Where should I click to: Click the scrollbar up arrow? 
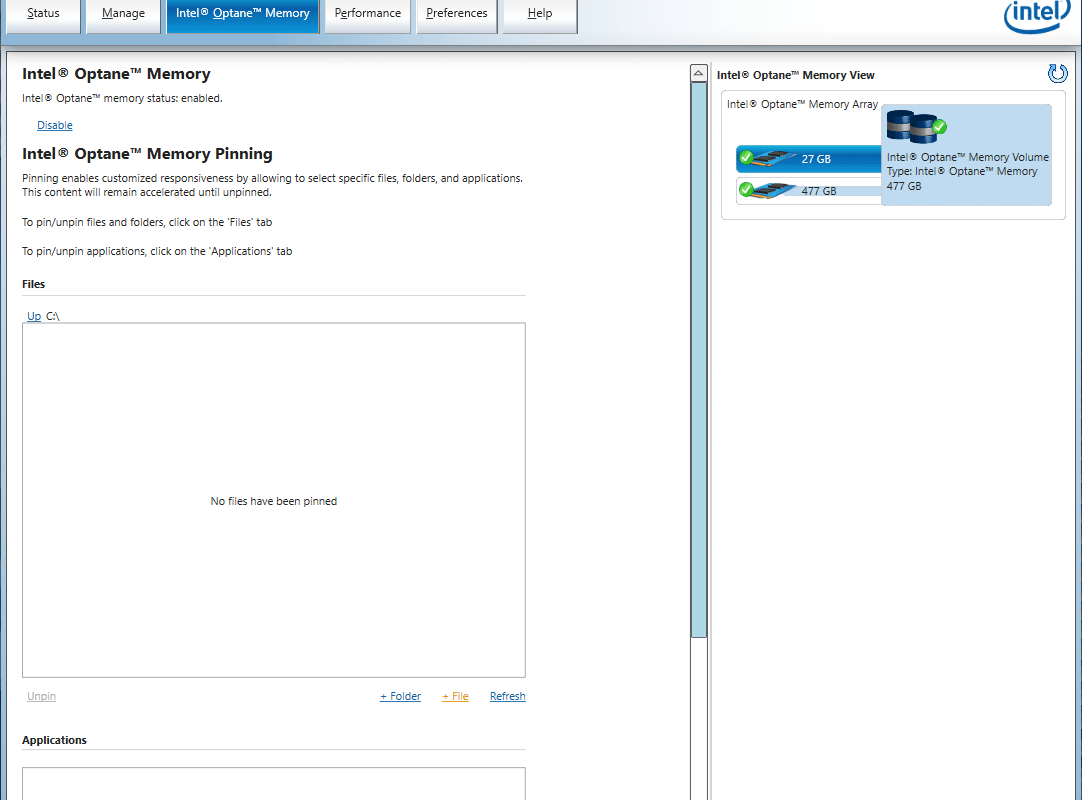pyautogui.click(x=698, y=73)
